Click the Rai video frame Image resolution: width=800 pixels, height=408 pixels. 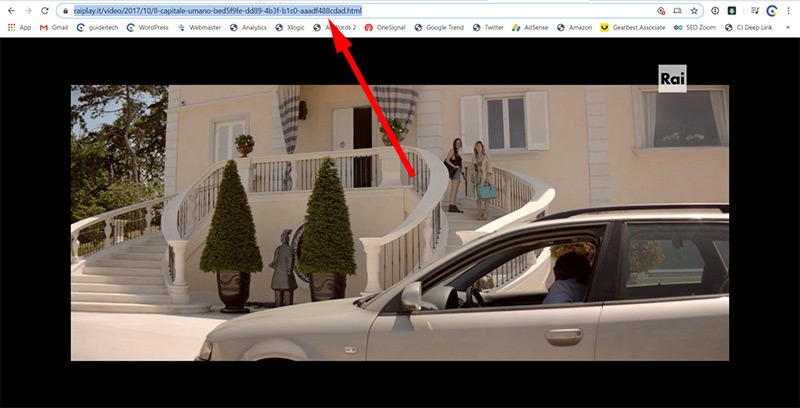pyautogui.click(x=399, y=223)
